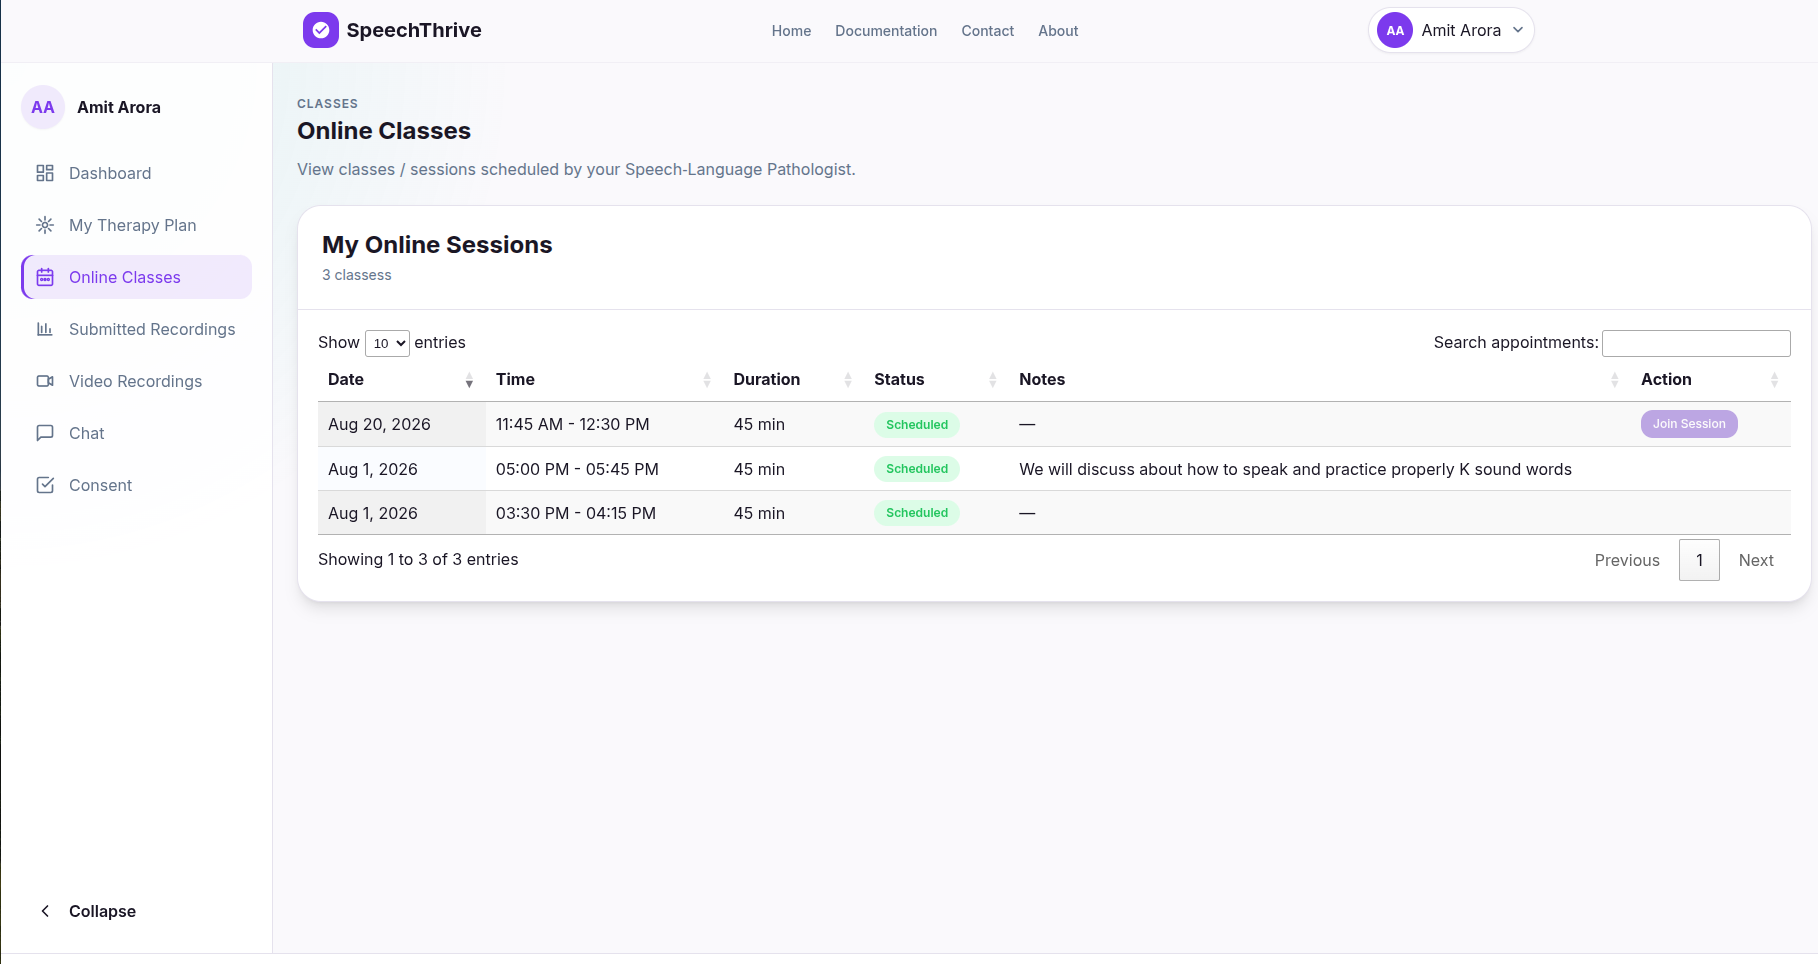The height and width of the screenshot is (964, 1818).
Task: Click the Next pagination button
Action: point(1756,560)
